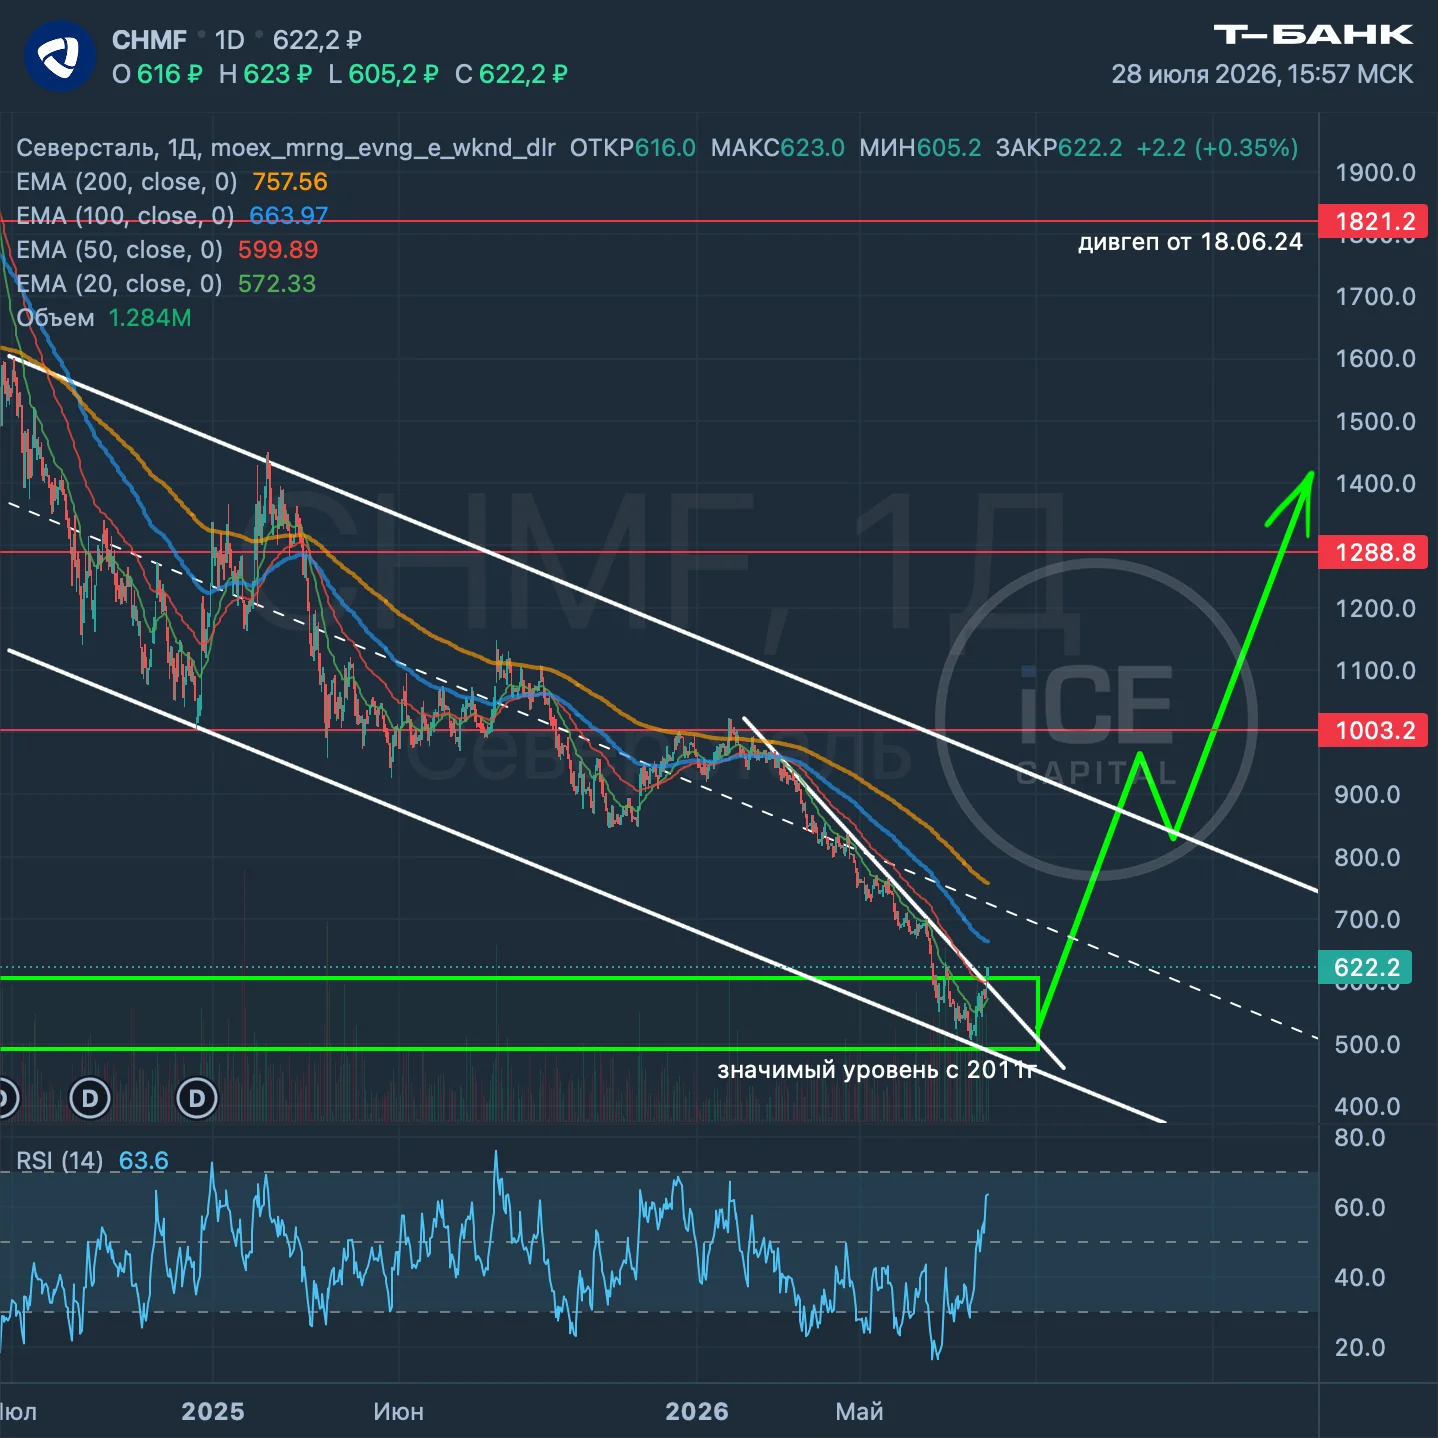The image size is (1438, 1438).
Task: Click the T-Банк logo
Action: (x=1313, y=35)
